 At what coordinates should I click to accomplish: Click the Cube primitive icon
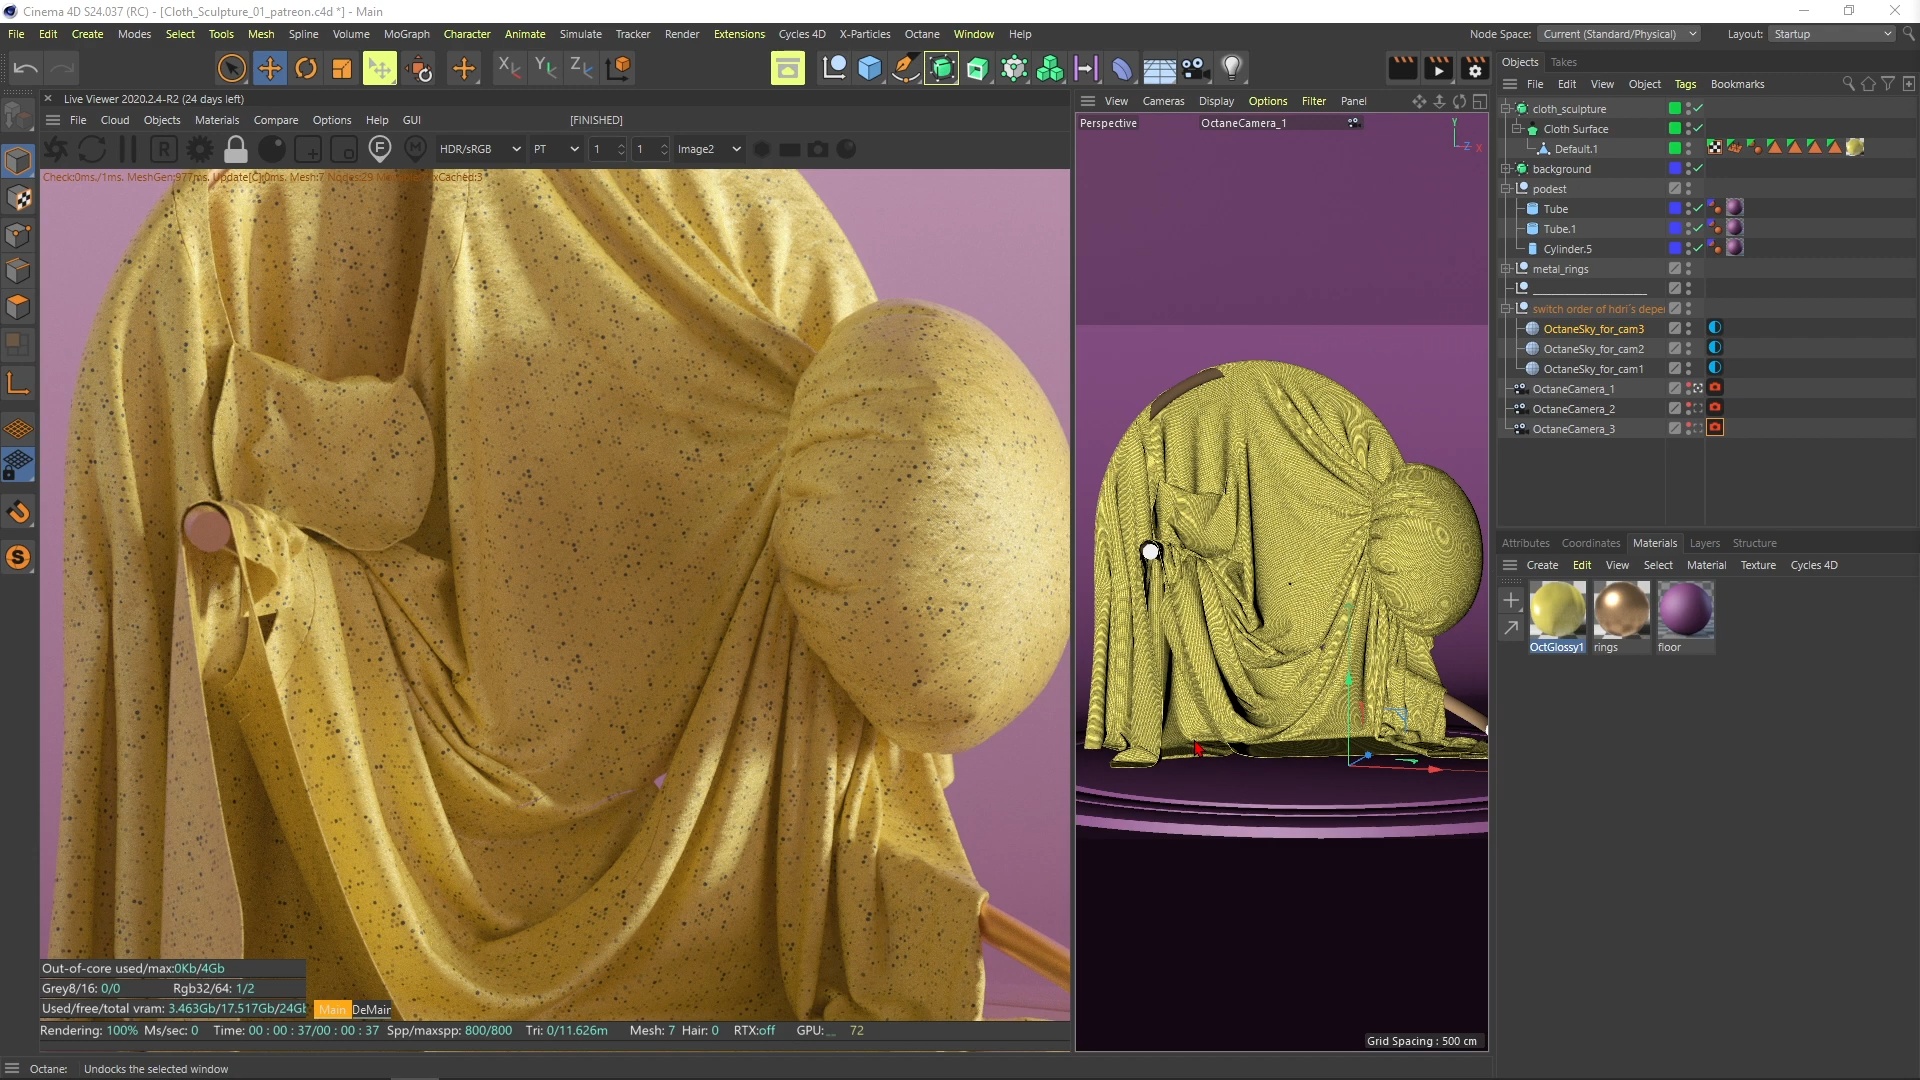point(870,68)
